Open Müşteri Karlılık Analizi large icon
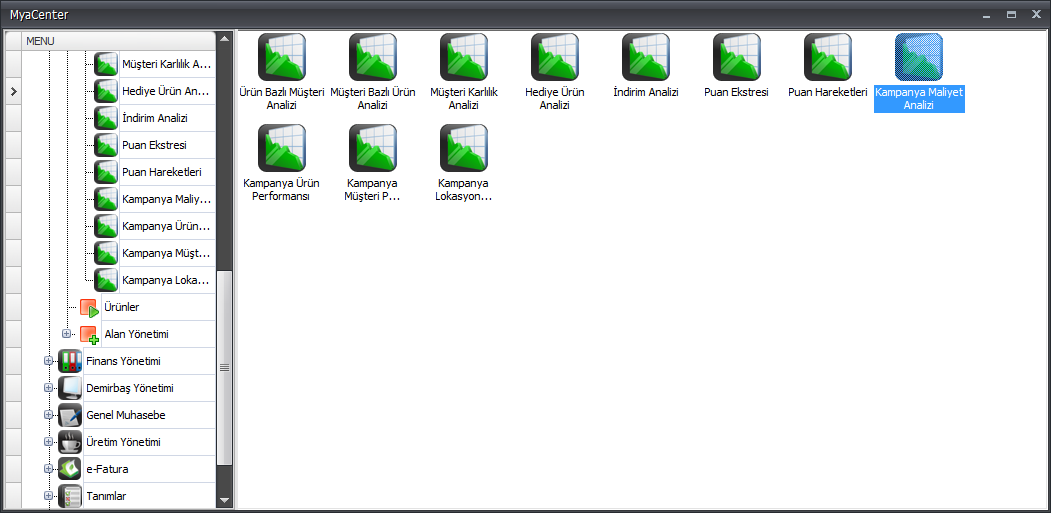 click(465, 57)
